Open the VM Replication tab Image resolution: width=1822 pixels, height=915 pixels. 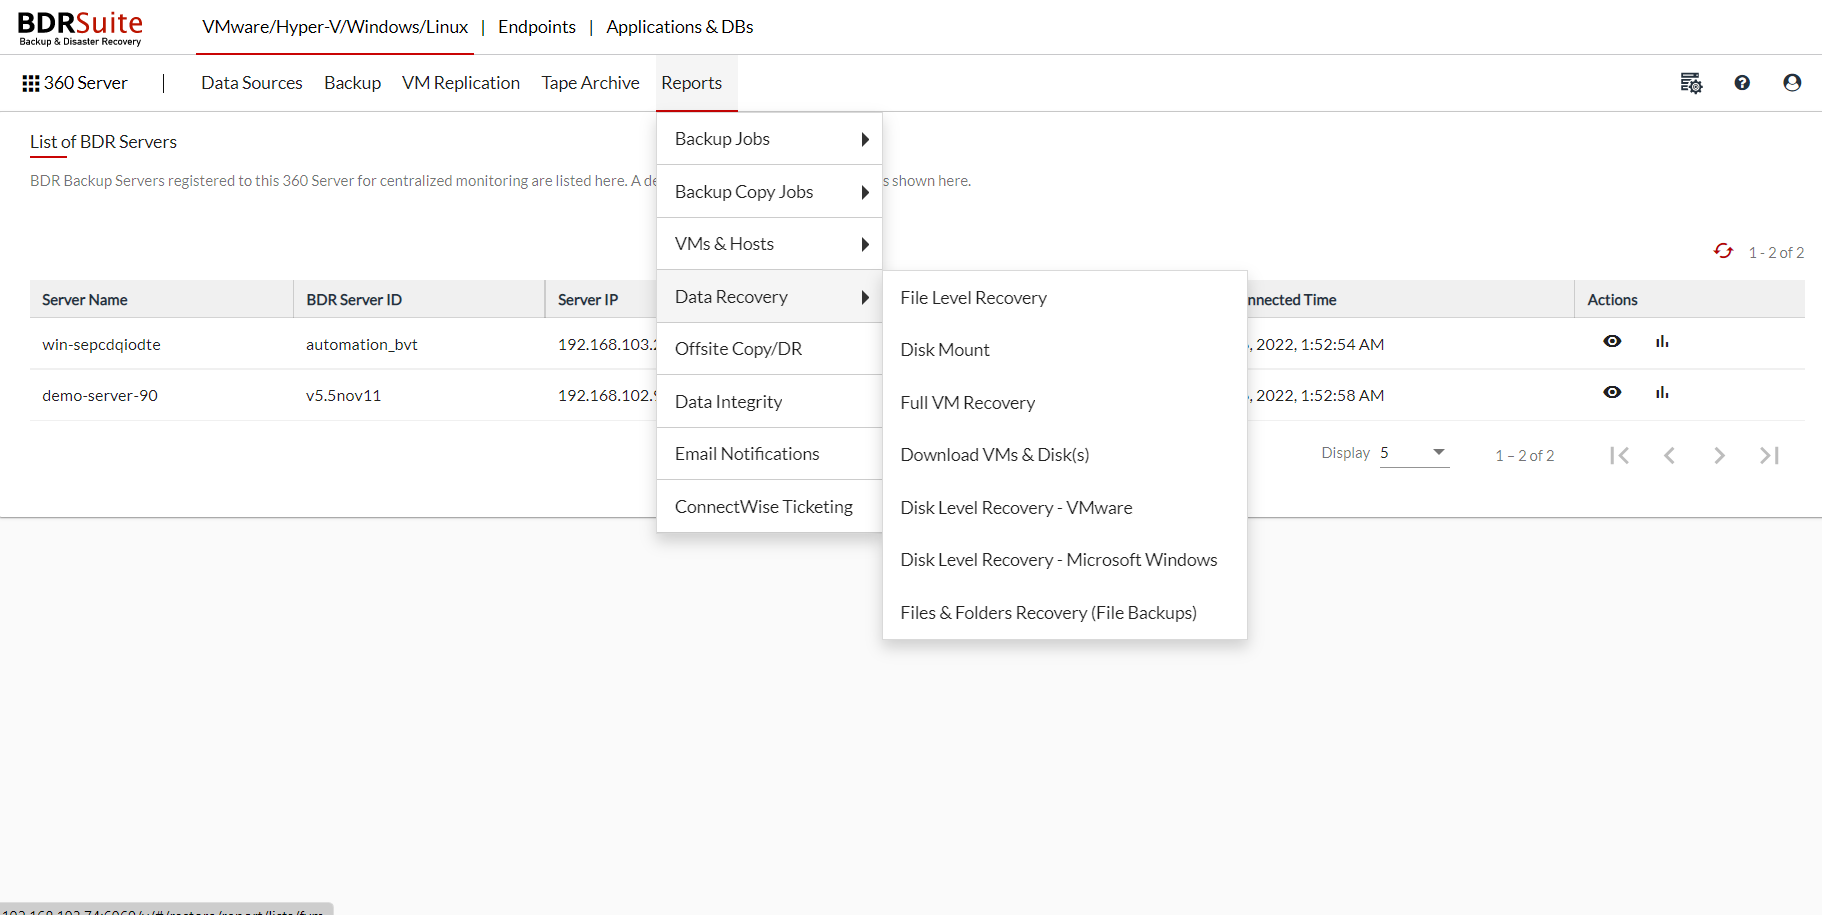461,83
